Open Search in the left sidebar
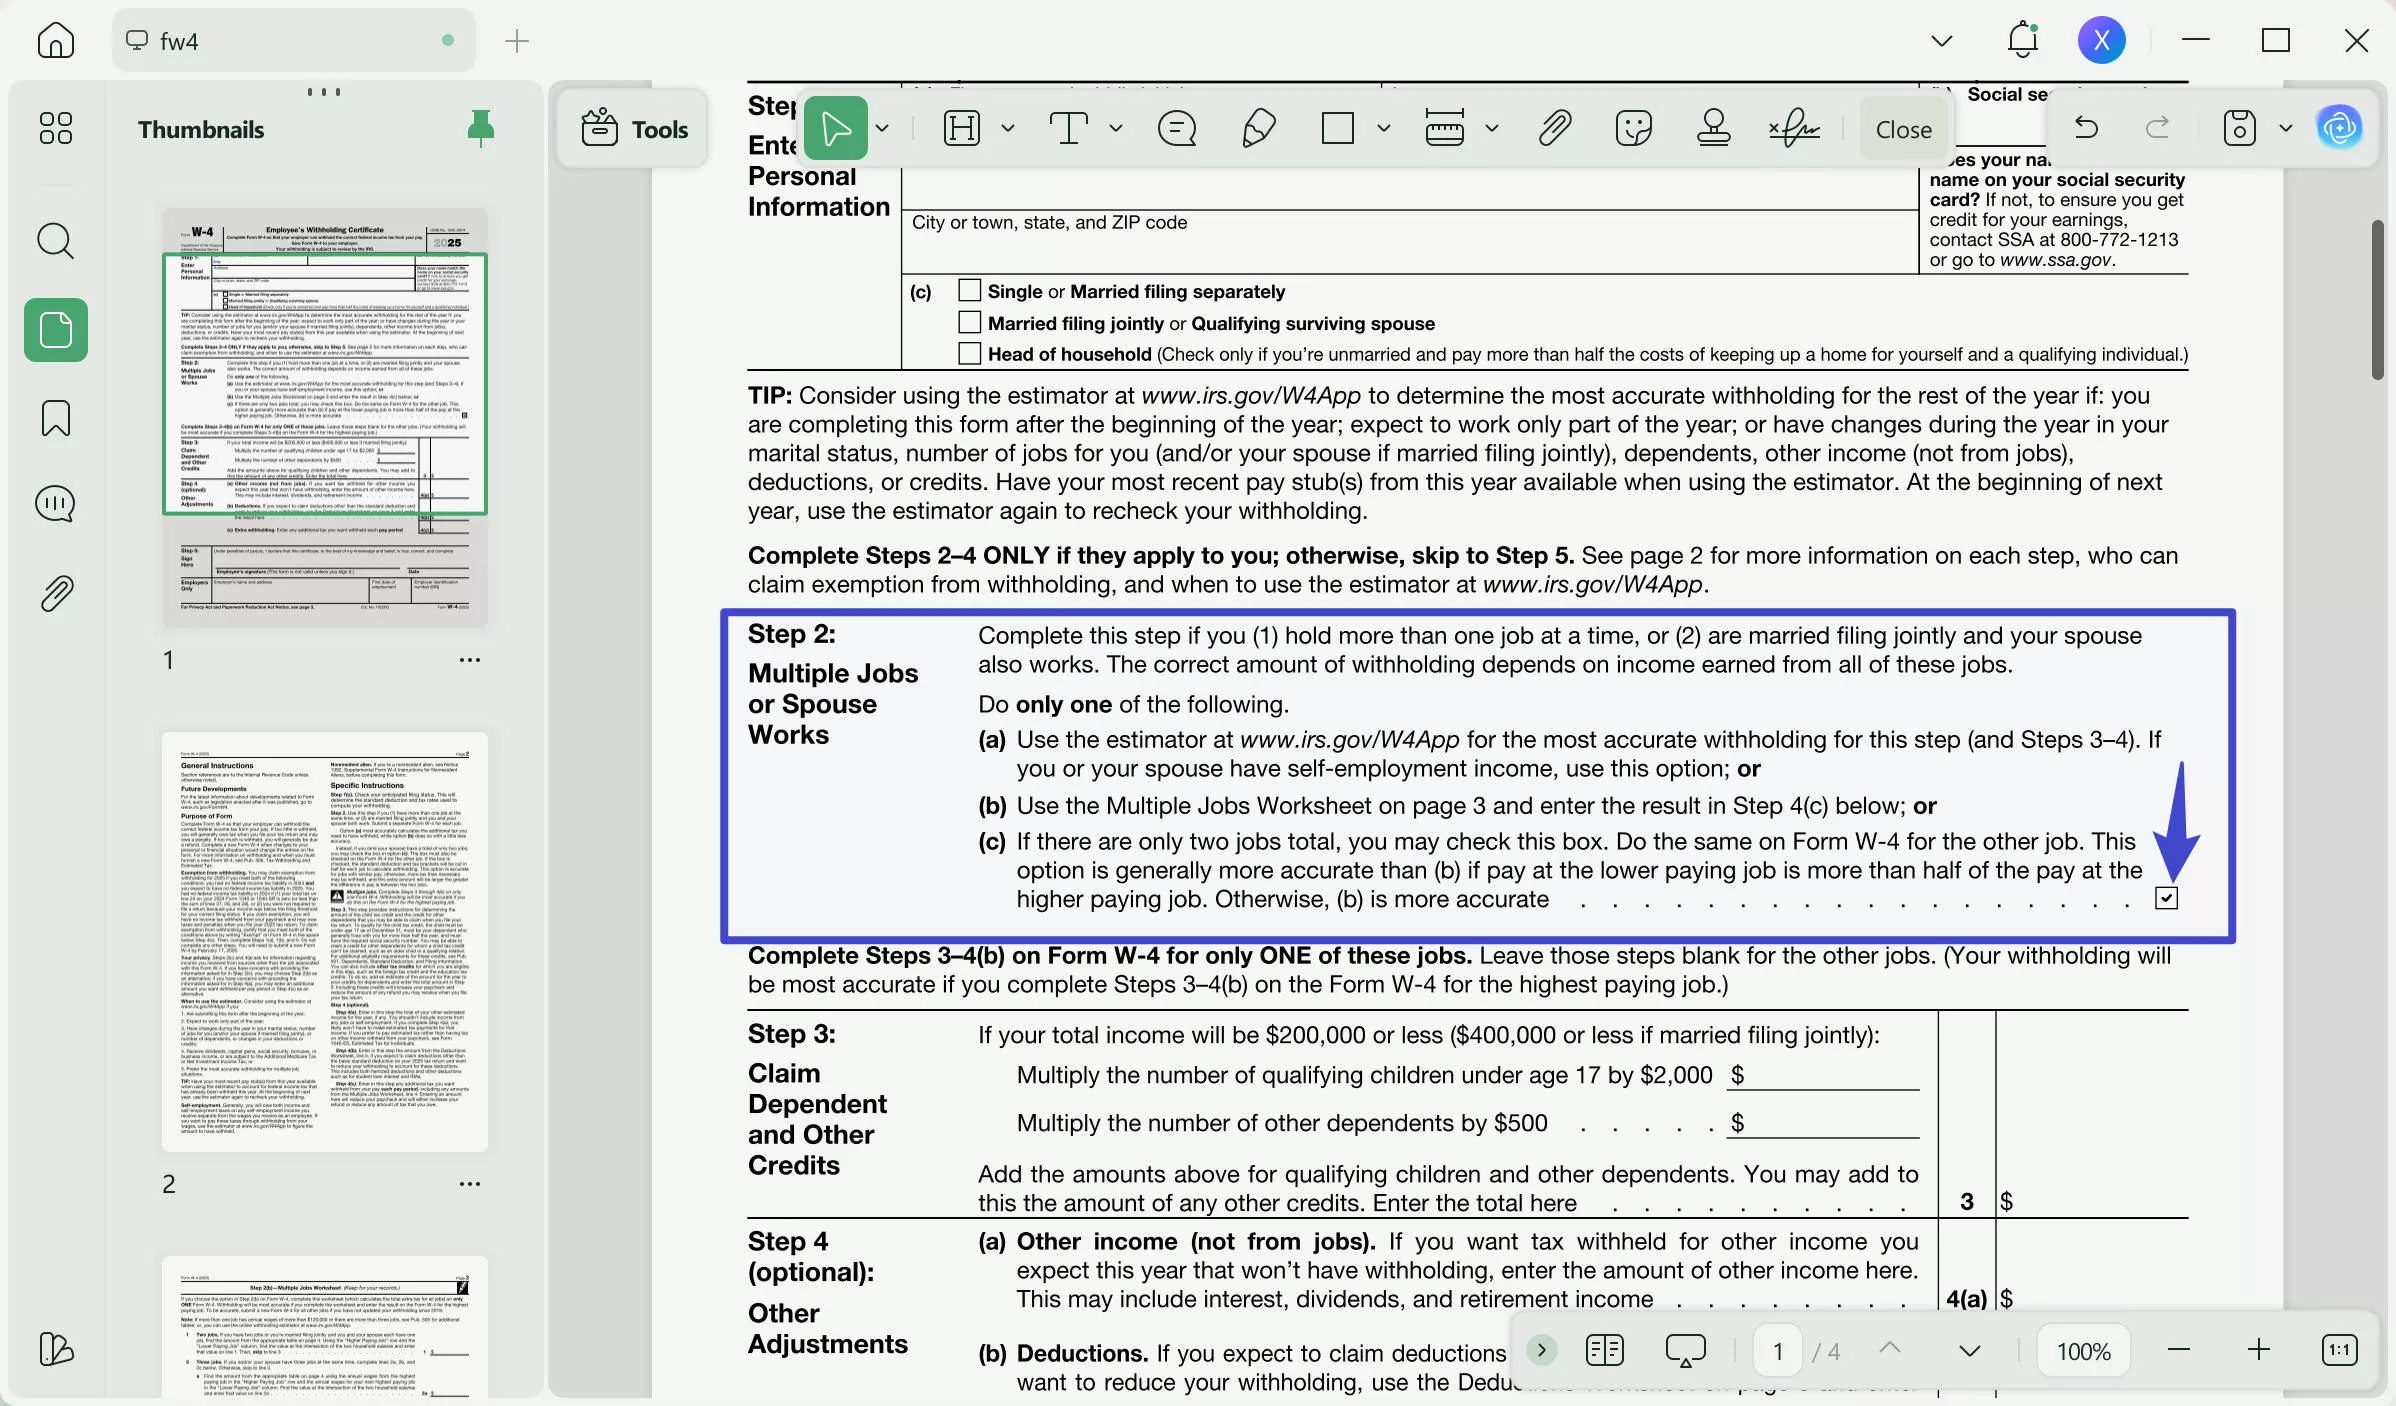 [x=55, y=241]
